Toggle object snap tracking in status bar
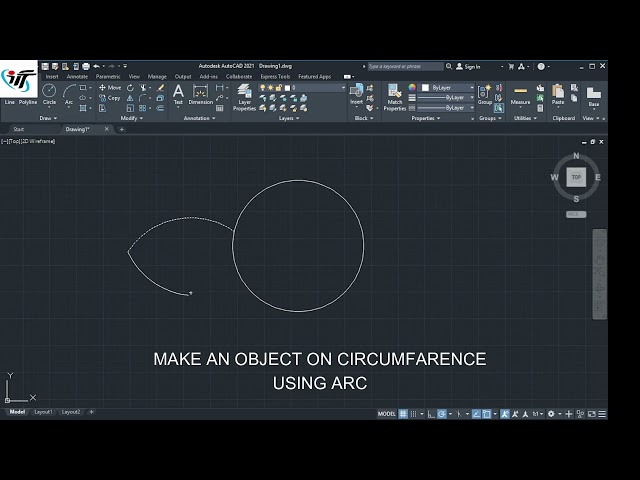Screen dimensions: 640x480 [x=476, y=414]
